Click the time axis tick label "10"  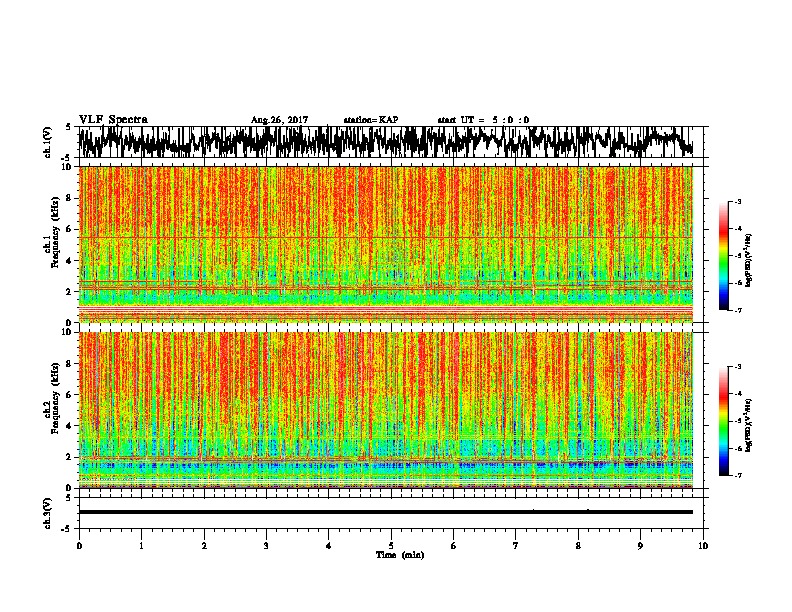(x=703, y=546)
